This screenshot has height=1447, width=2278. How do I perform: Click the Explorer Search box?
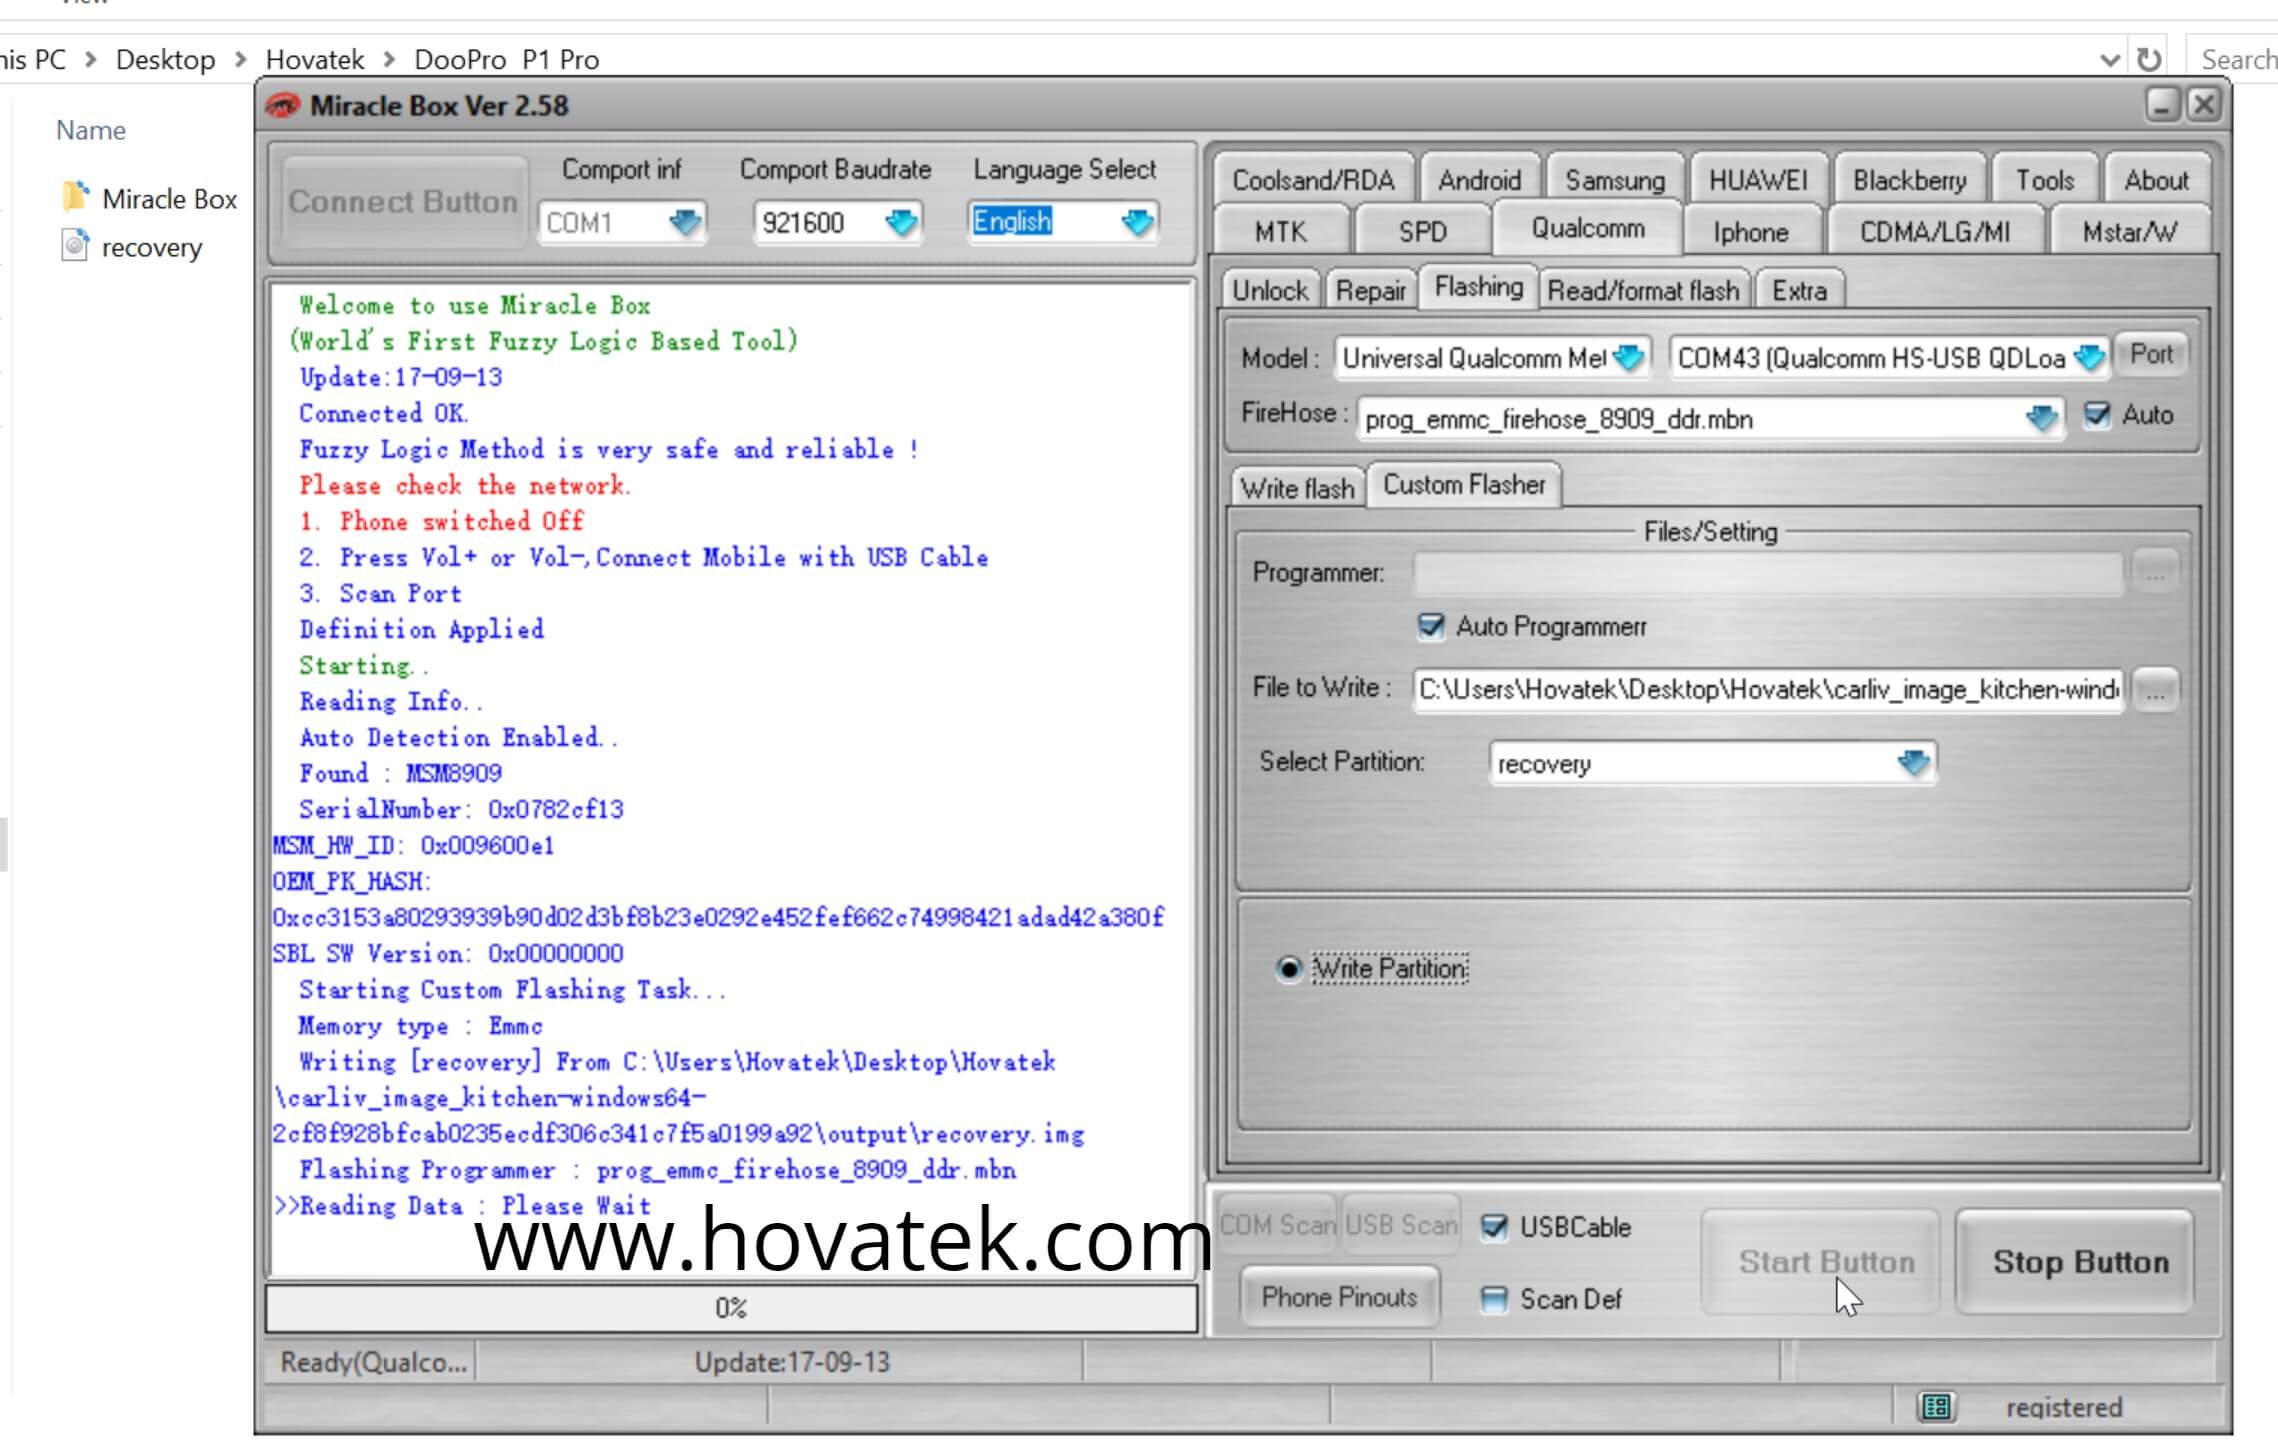[x=2233, y=59]
